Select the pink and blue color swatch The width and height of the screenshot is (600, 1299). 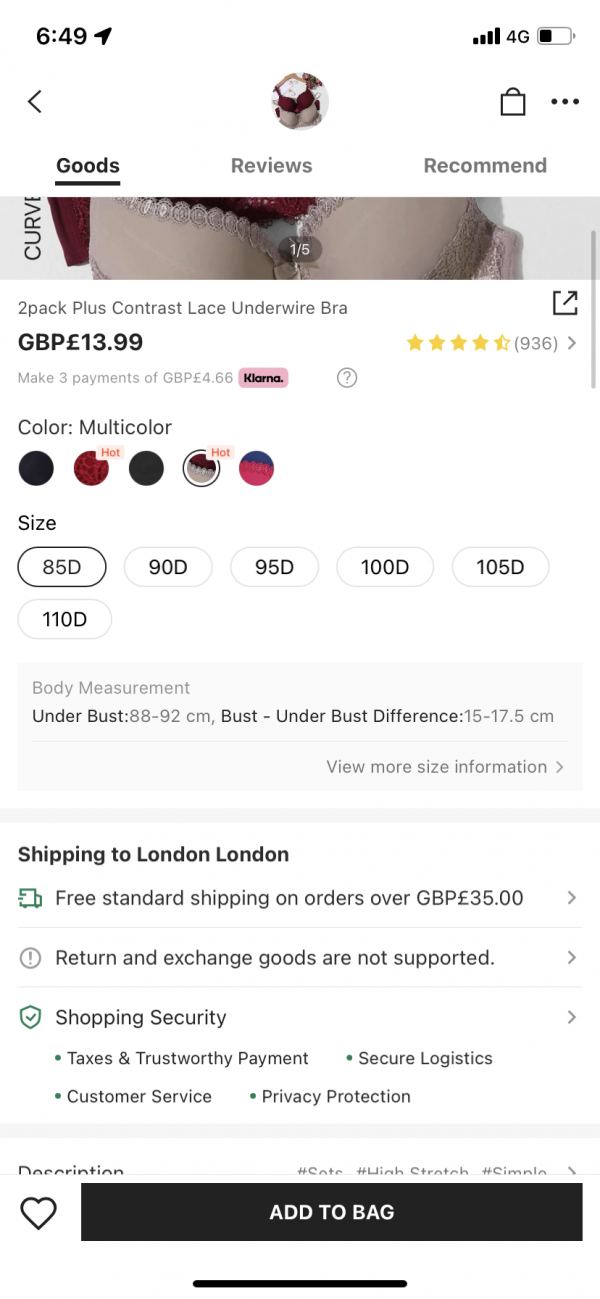tap(256, 468)
